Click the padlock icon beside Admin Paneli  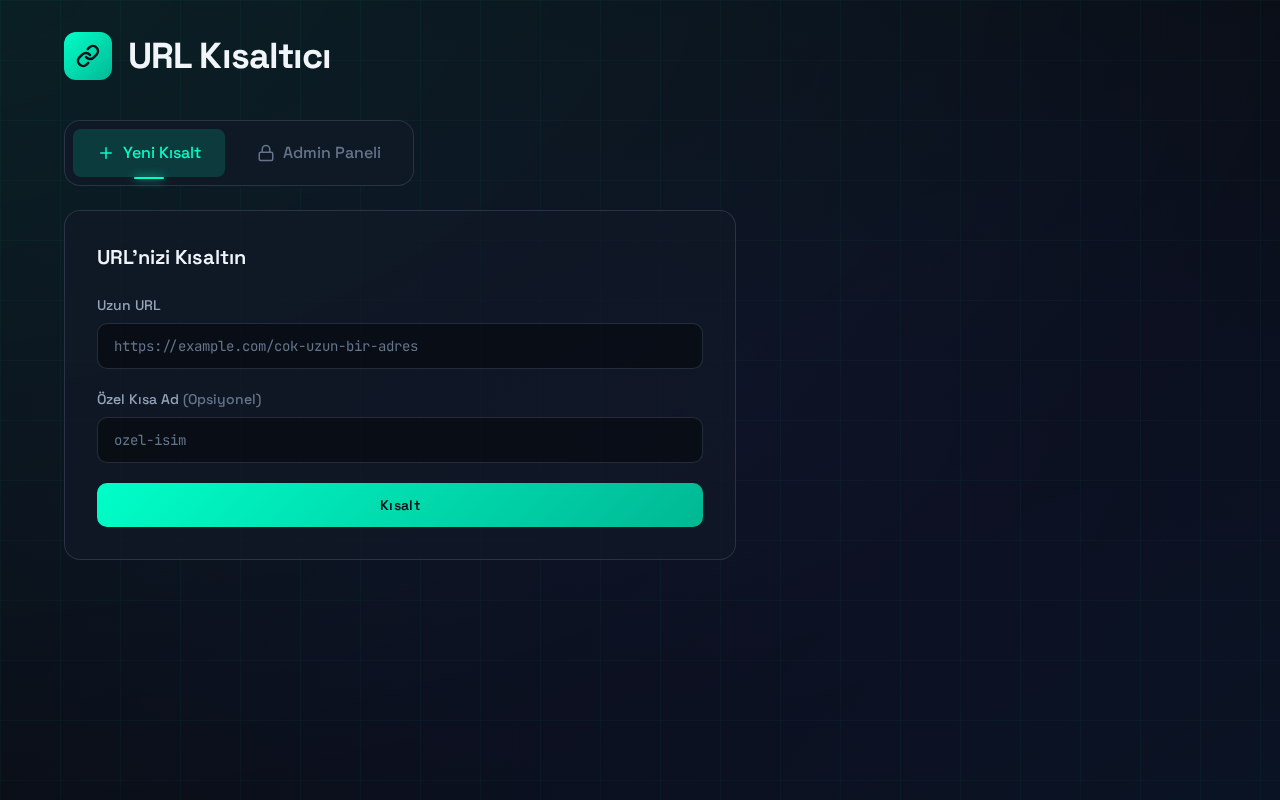coord(266,153)
